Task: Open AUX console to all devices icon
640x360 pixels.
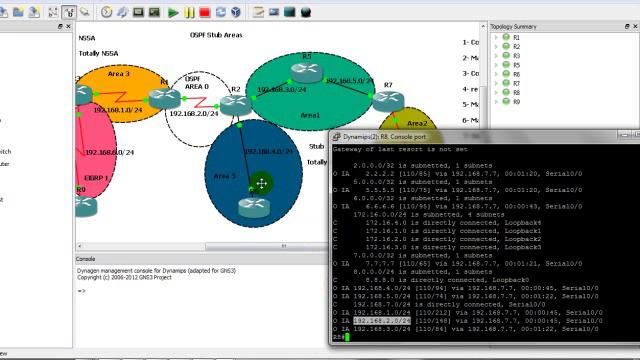Action: tap(154, 12)
